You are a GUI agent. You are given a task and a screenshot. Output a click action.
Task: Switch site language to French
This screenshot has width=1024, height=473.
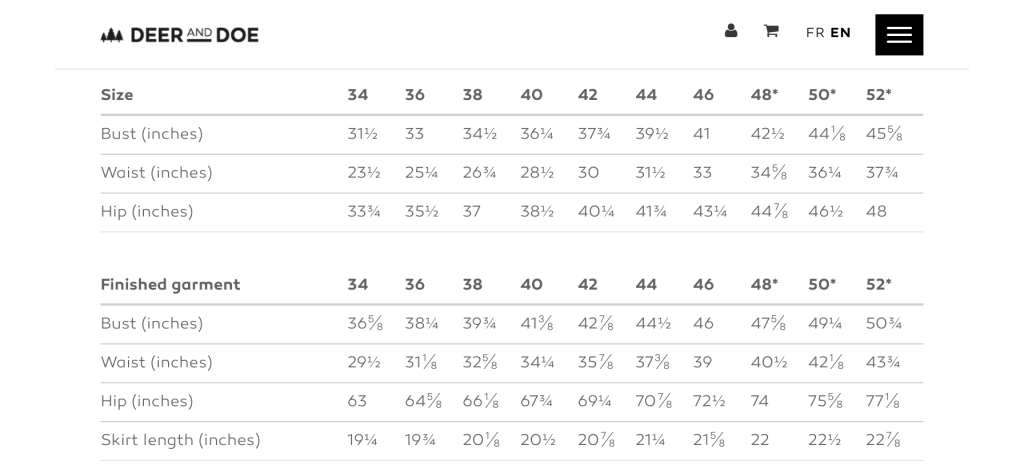click(x=815, y=33)
